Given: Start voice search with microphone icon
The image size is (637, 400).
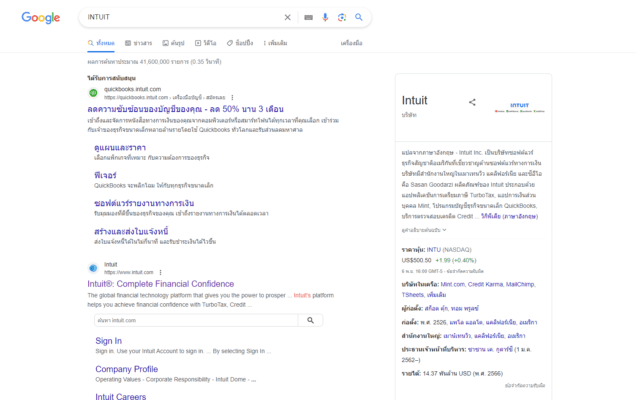Looking at the screenshot, I should click(325, 17).
